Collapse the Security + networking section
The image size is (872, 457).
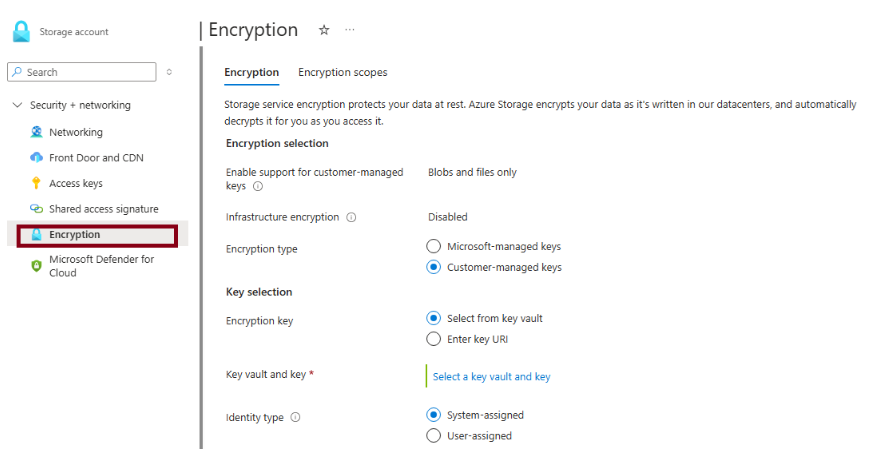pyautogui.click(x=17, y=105)
